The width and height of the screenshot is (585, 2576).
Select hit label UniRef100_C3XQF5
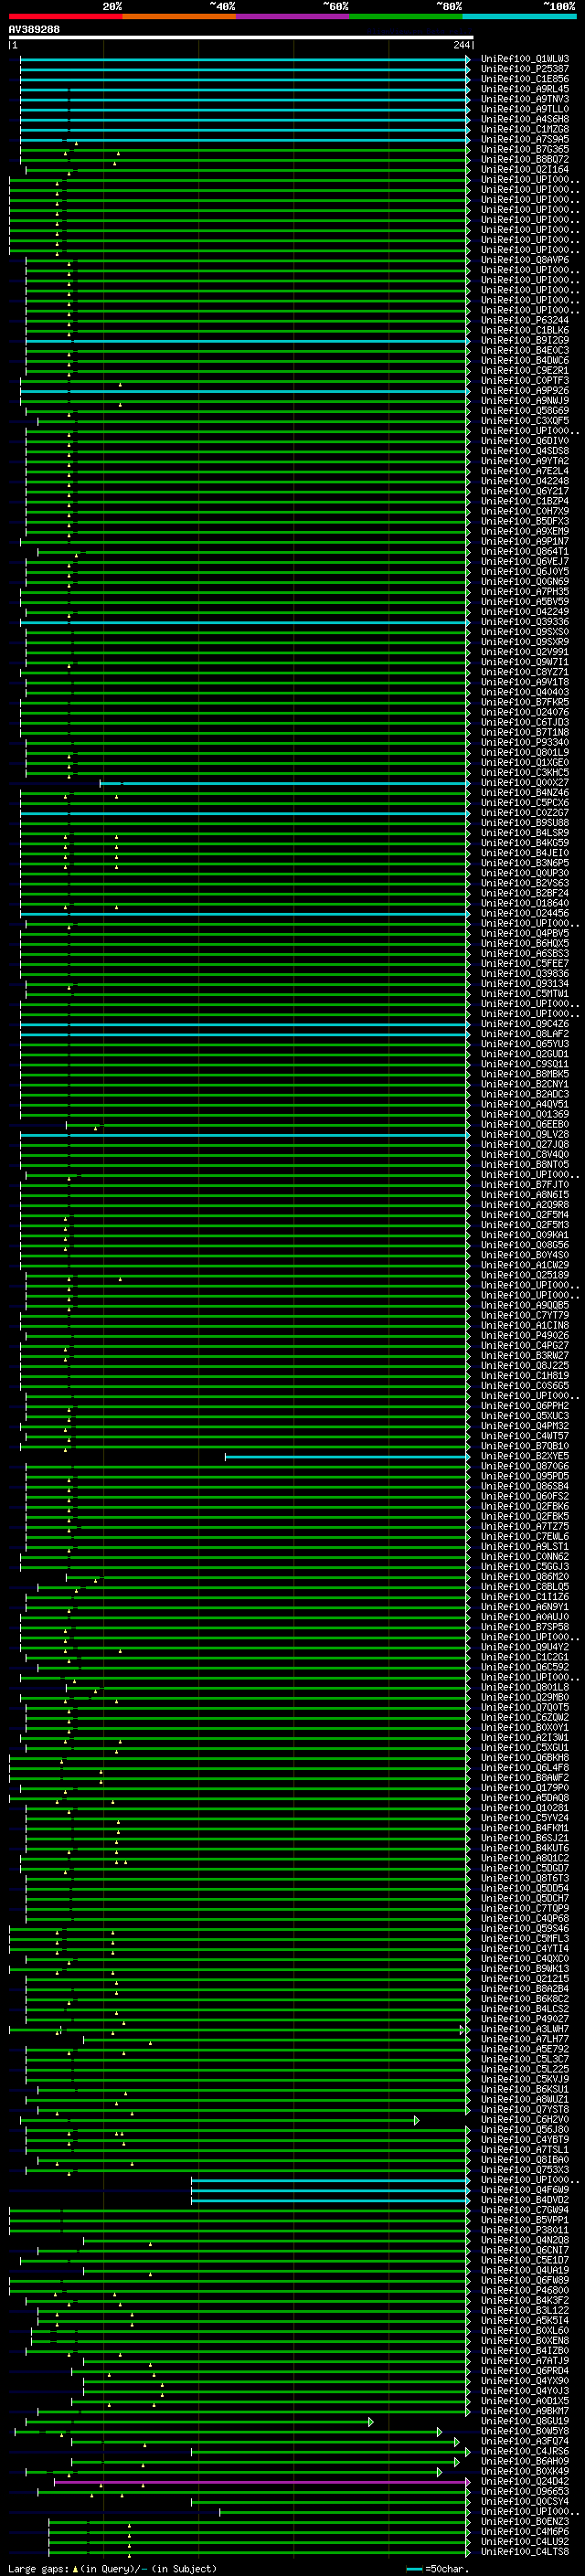coord(525,421)
